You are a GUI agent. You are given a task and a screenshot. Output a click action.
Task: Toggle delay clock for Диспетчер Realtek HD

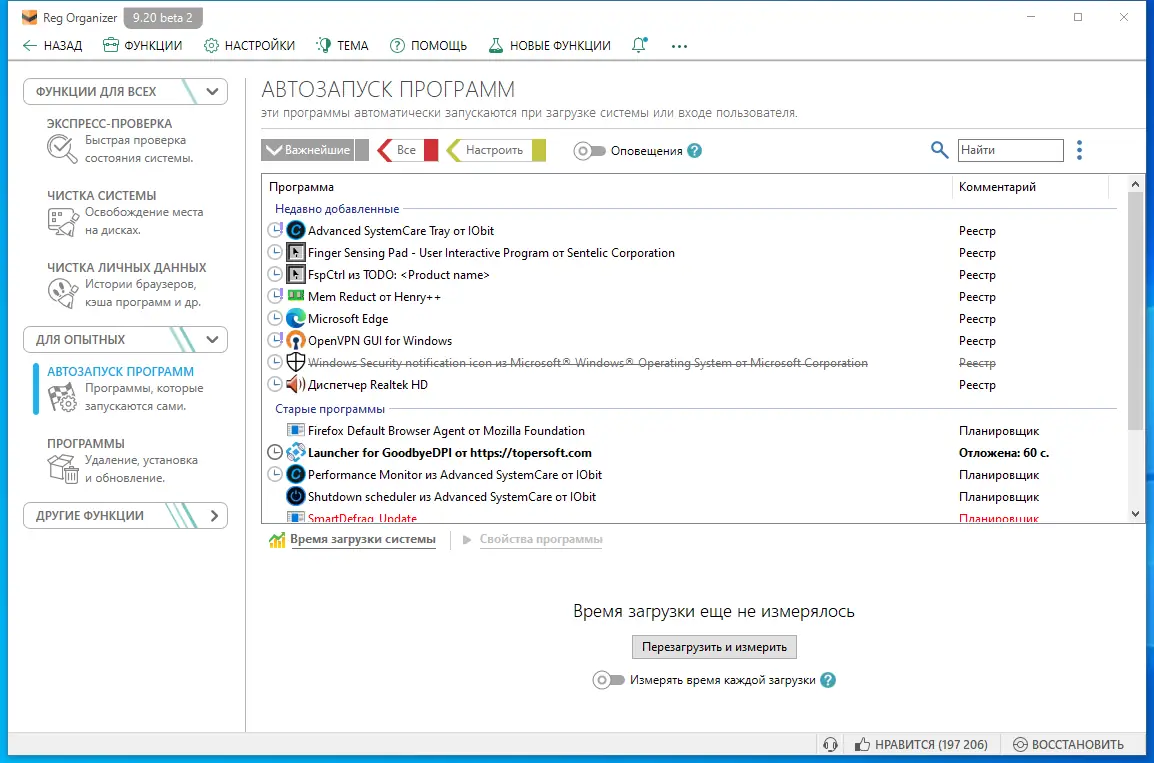point(275,384)
